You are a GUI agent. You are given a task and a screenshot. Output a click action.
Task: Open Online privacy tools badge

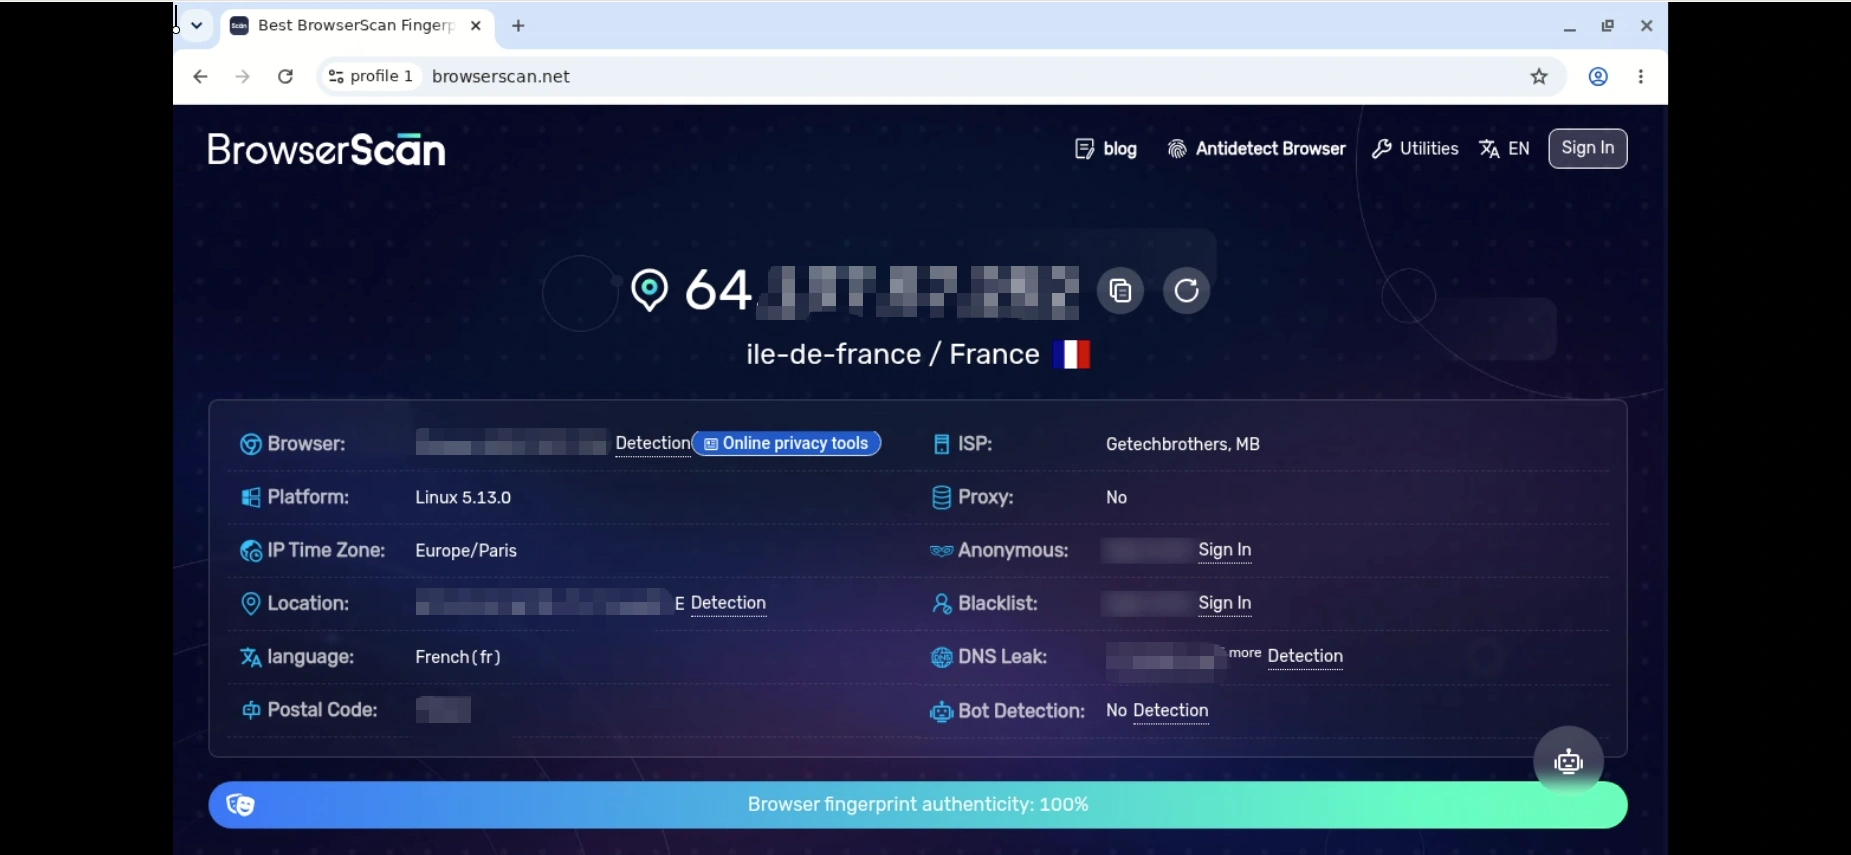pyautogui.click(x=786, y=443)
